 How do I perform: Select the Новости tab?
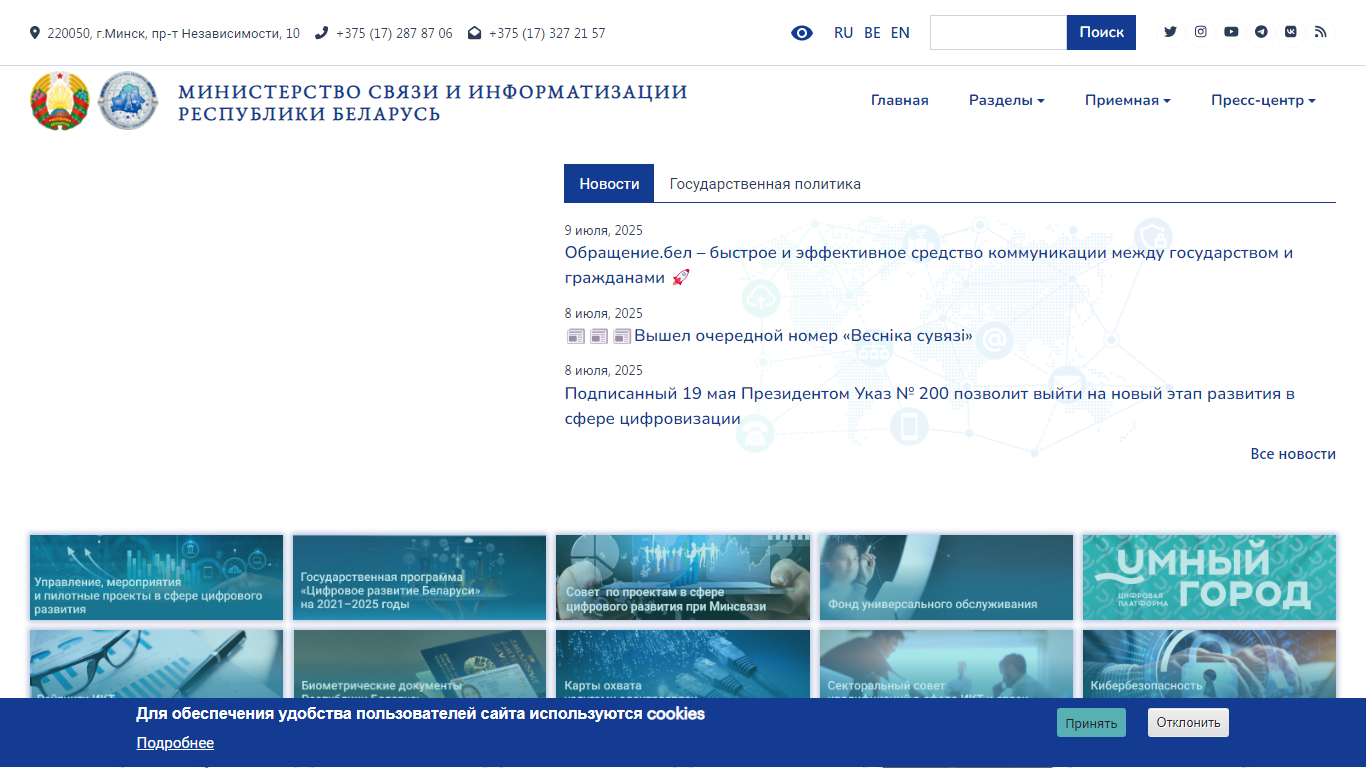point(609,184)
